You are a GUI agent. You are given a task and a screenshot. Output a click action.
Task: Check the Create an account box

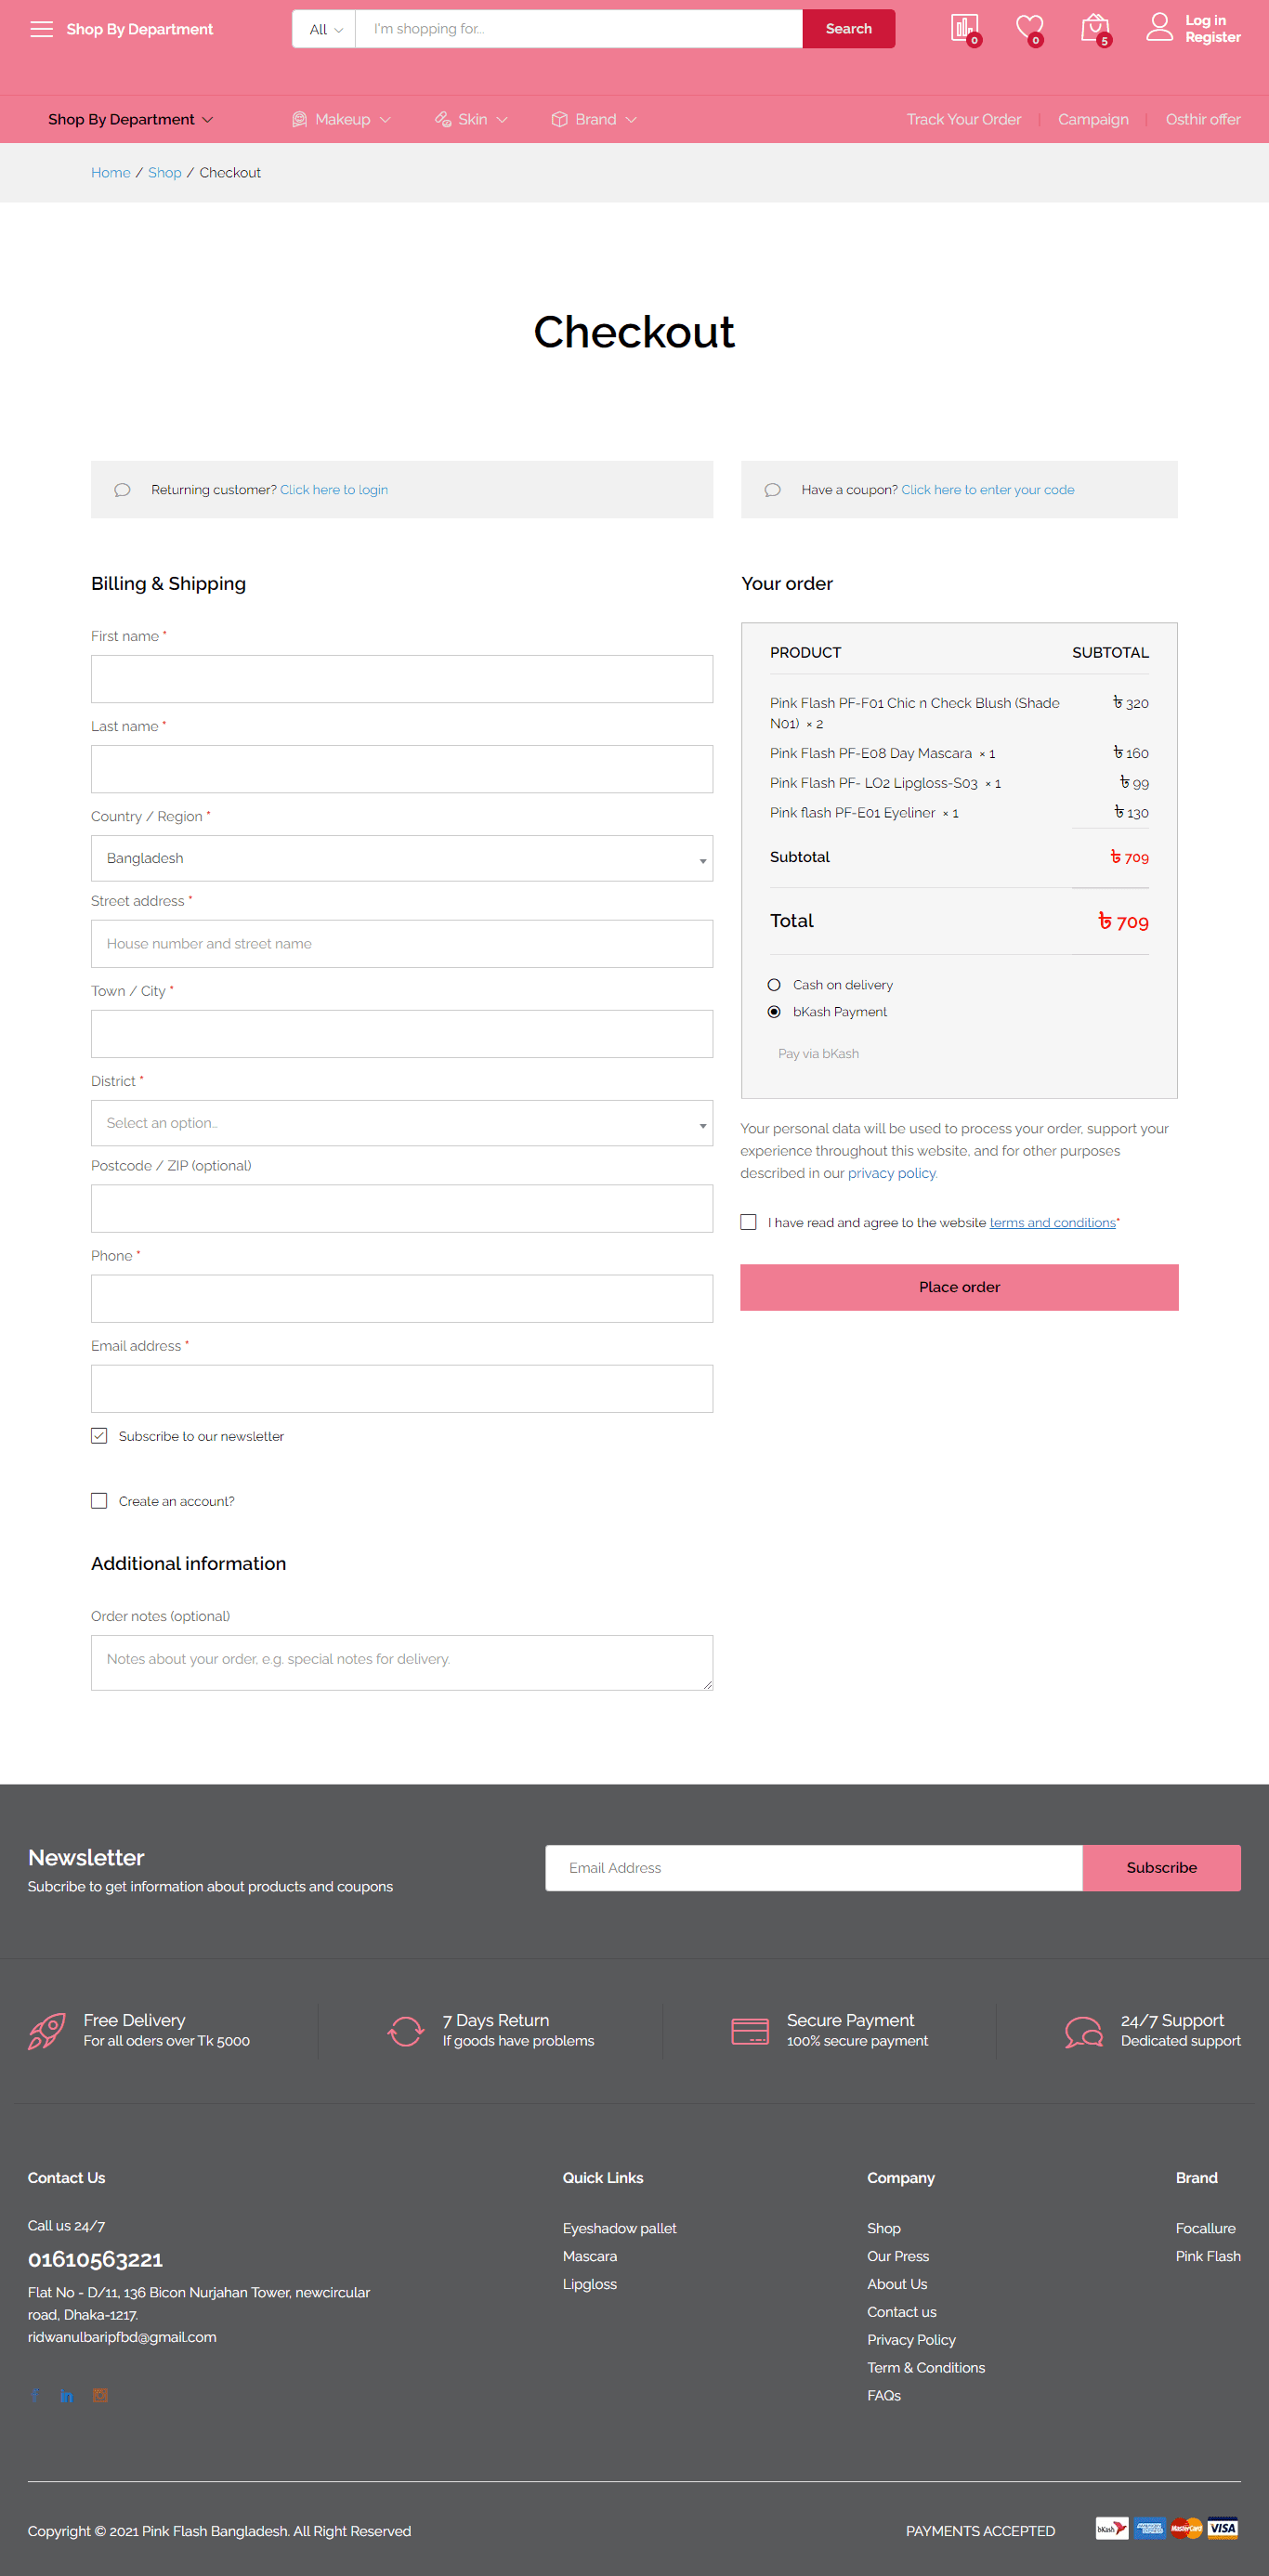click(99, 1500)
